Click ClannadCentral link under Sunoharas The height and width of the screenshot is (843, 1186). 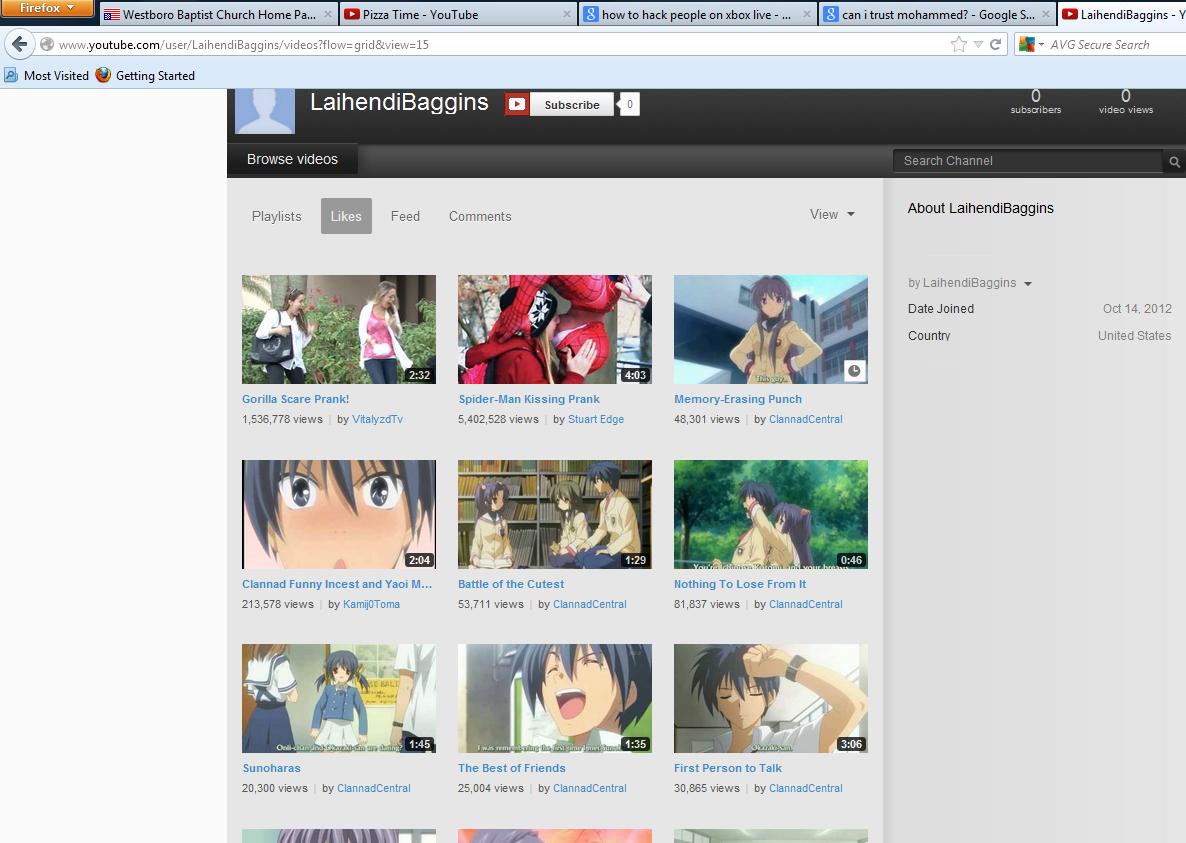coord(374,788)
